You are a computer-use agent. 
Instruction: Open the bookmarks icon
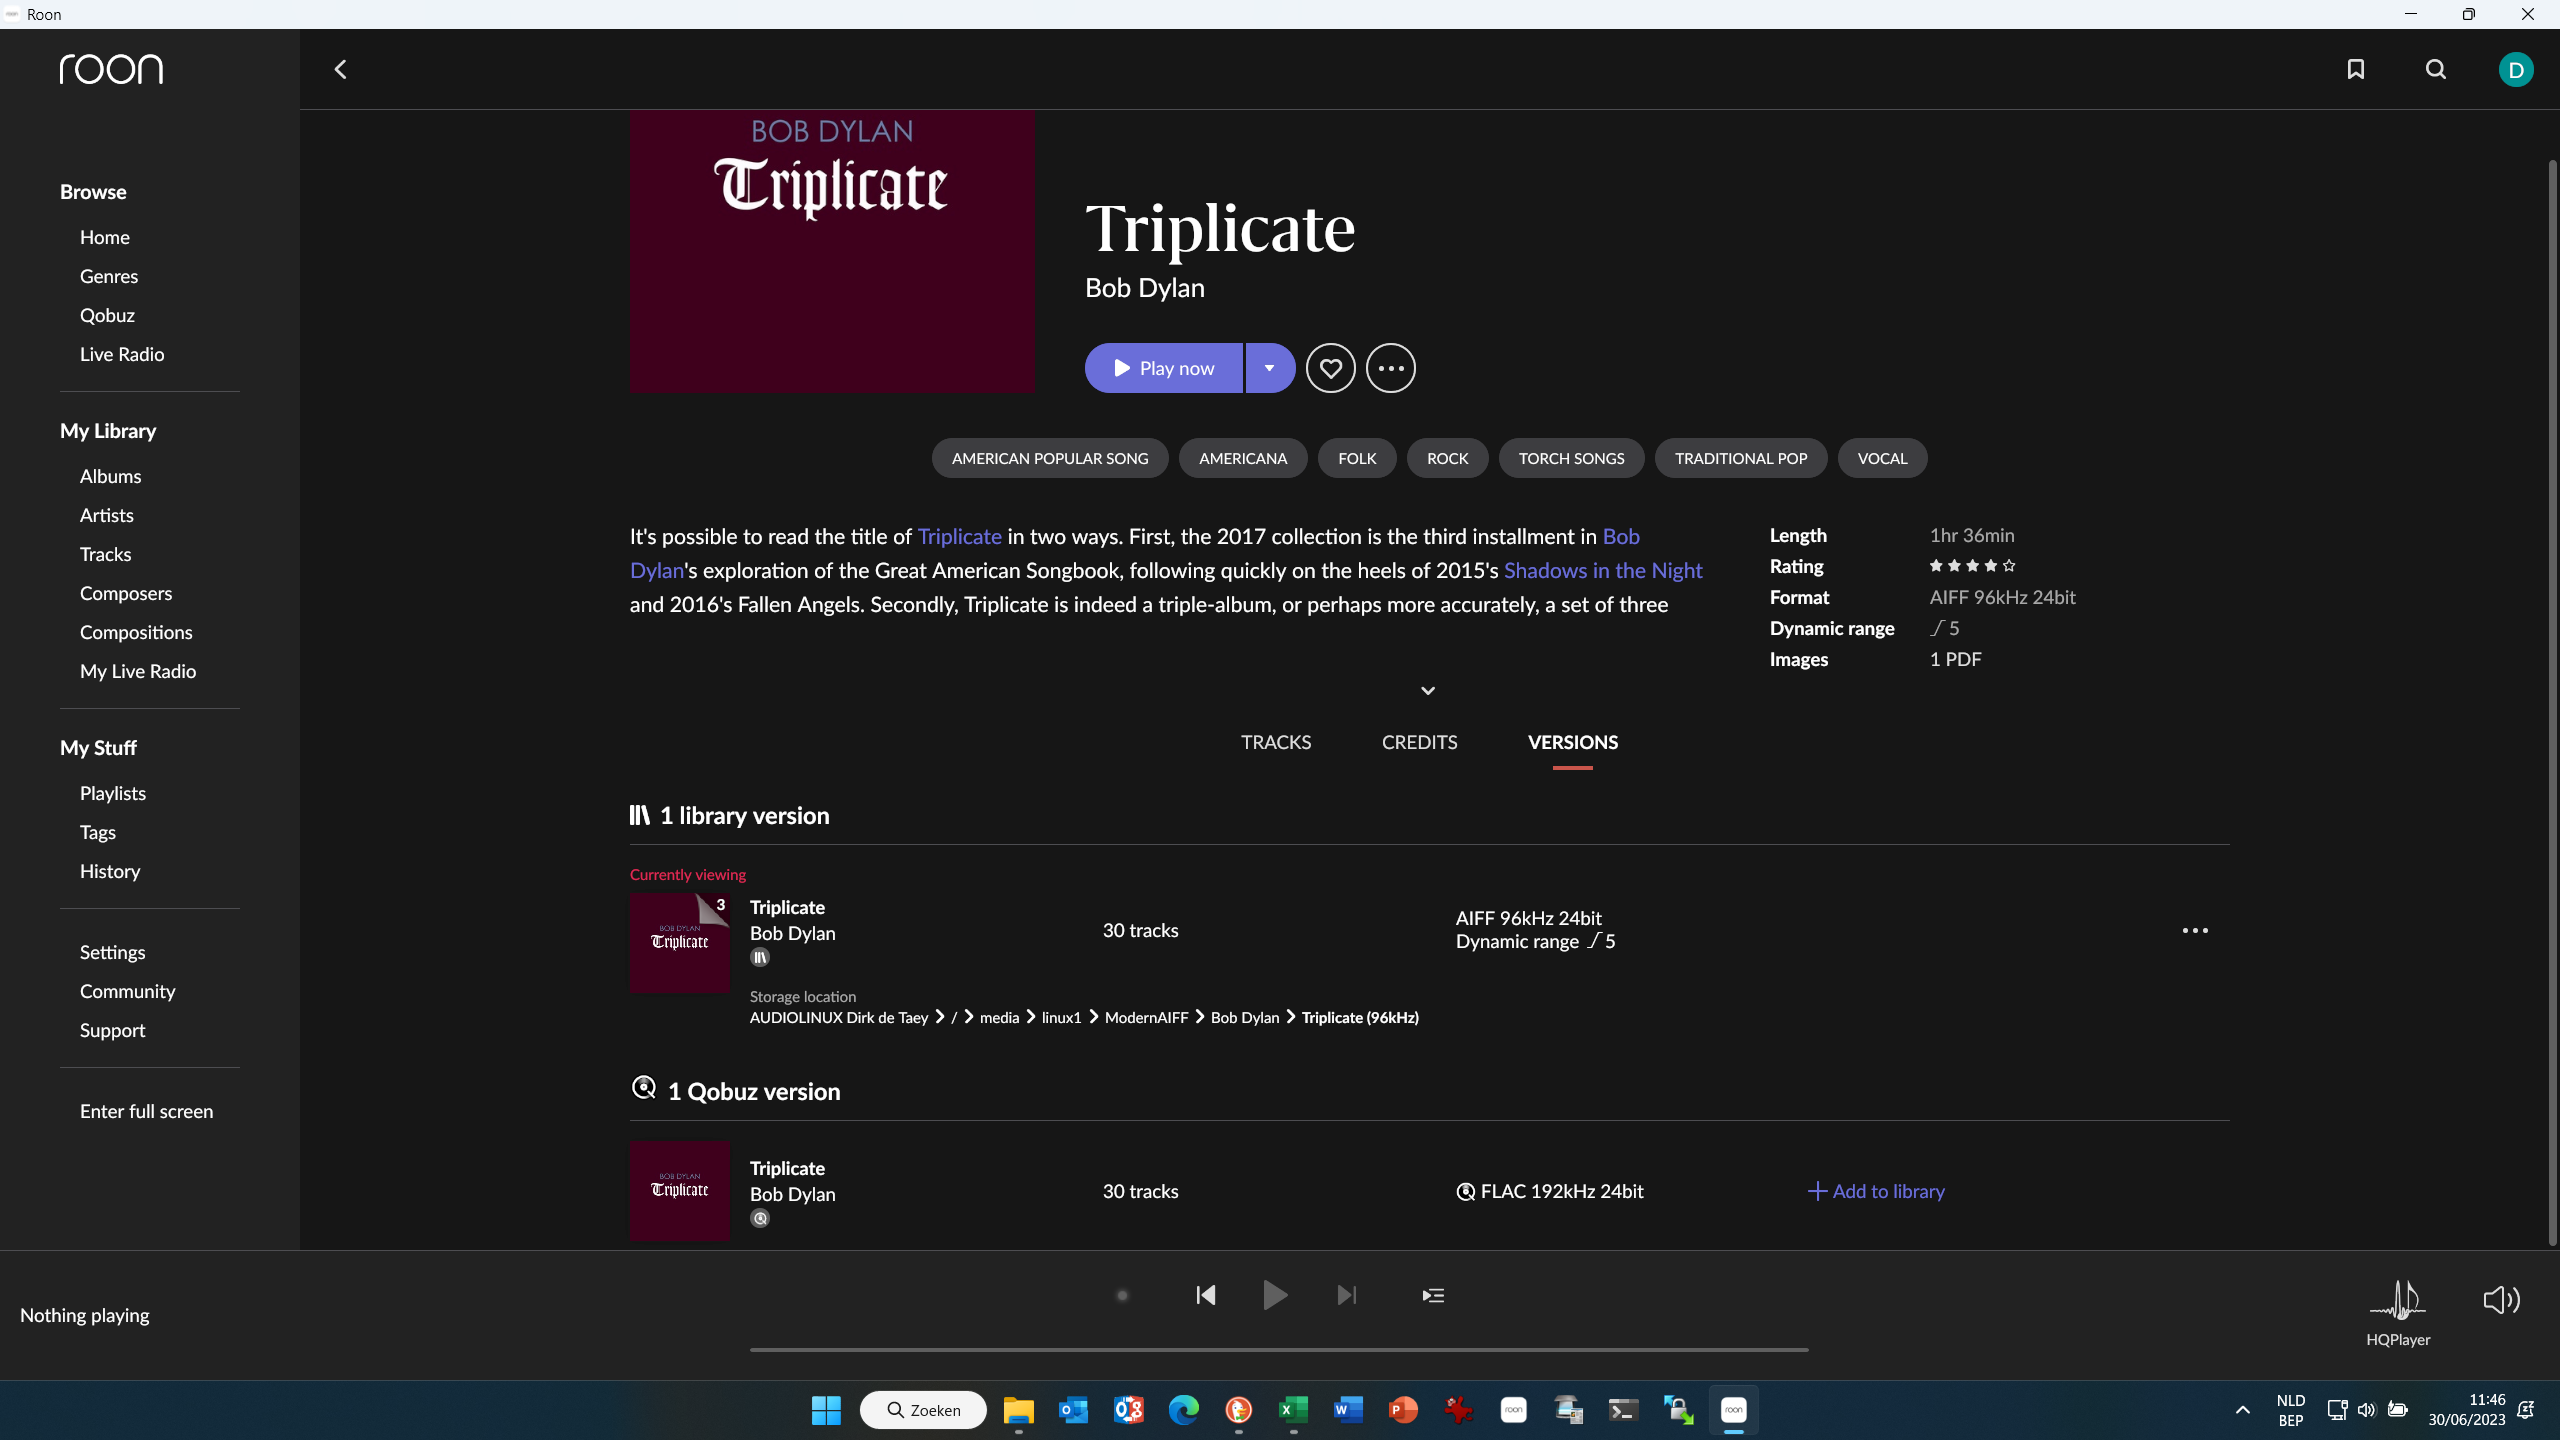(x=2356, y=69)
